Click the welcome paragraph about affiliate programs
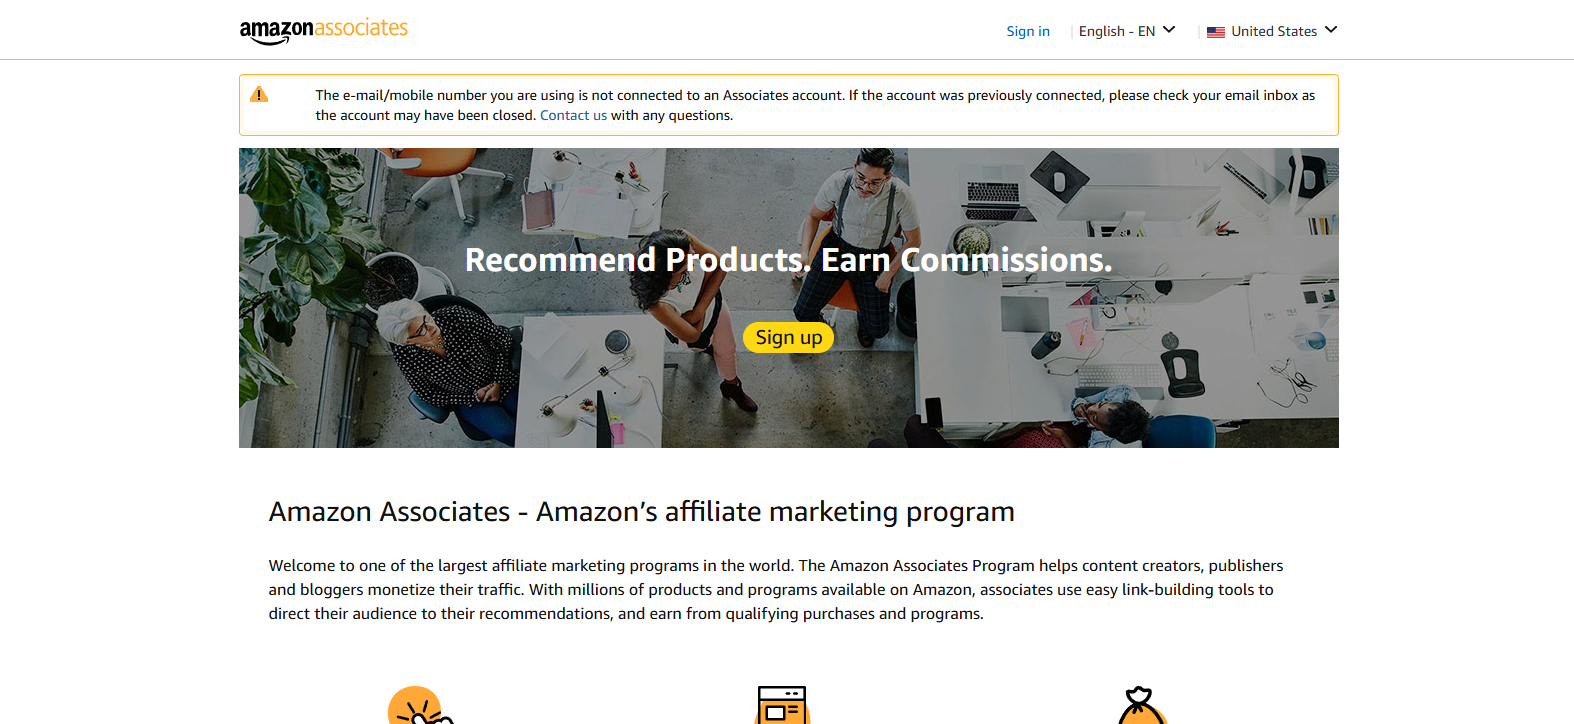Image resolution: width=1574 pixels, height=724 pixels. point(775,590)
